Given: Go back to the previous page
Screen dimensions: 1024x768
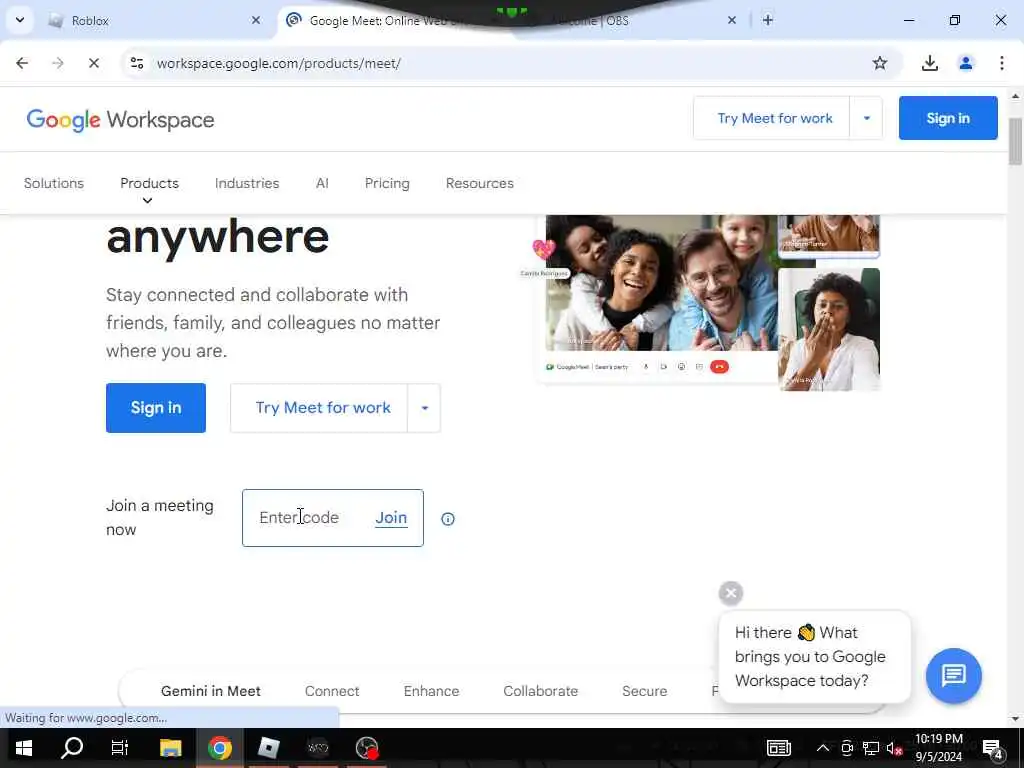Looking at the screenshot, I should click(22, 63).
